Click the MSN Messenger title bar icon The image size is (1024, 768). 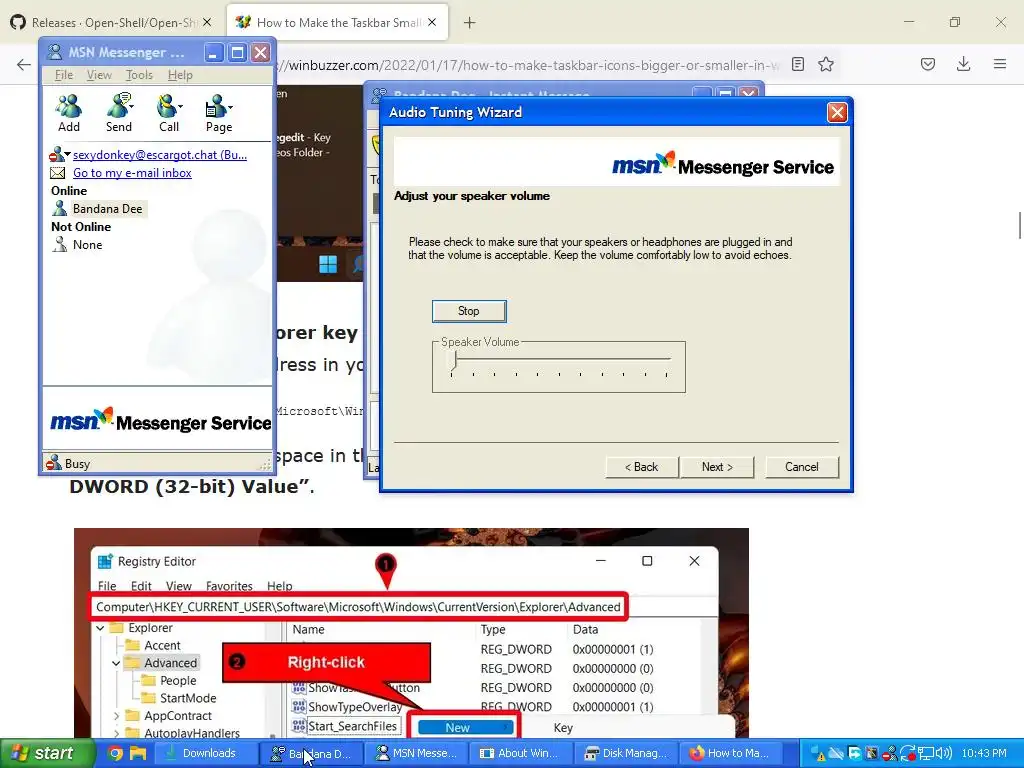pyautogui.click(x=55, y=52)
